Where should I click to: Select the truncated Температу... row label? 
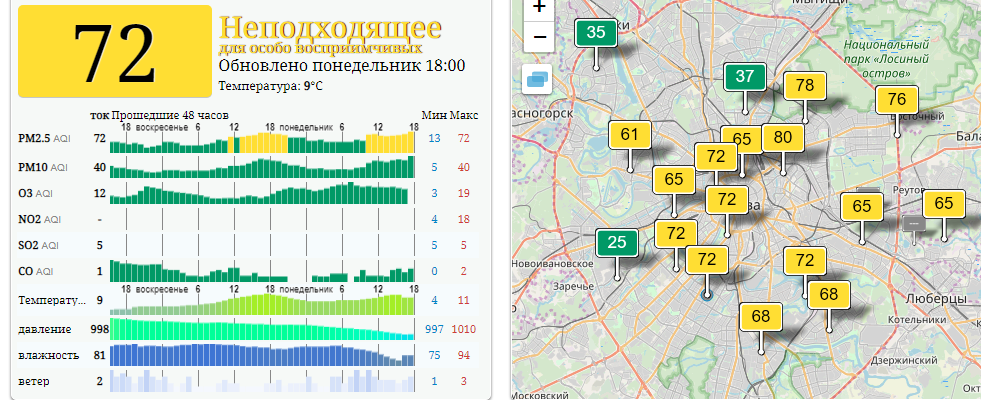(52, 300)
